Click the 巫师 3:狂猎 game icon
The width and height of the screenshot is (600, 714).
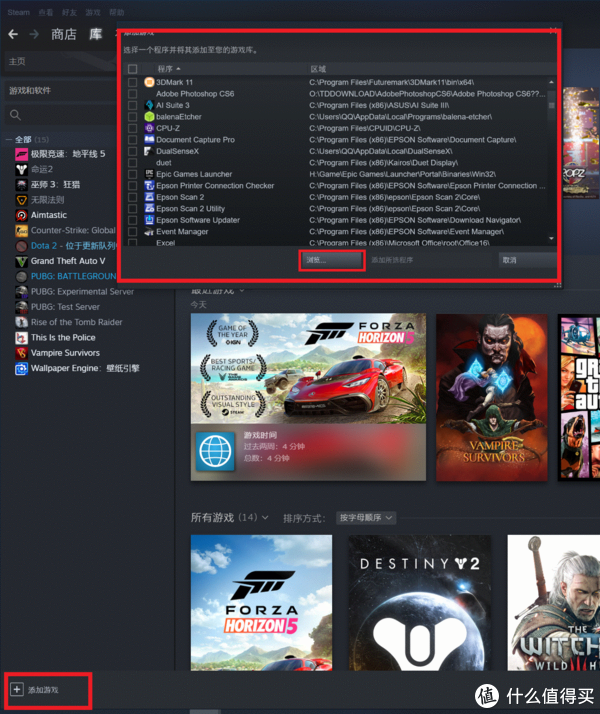(x=21, y=185)
